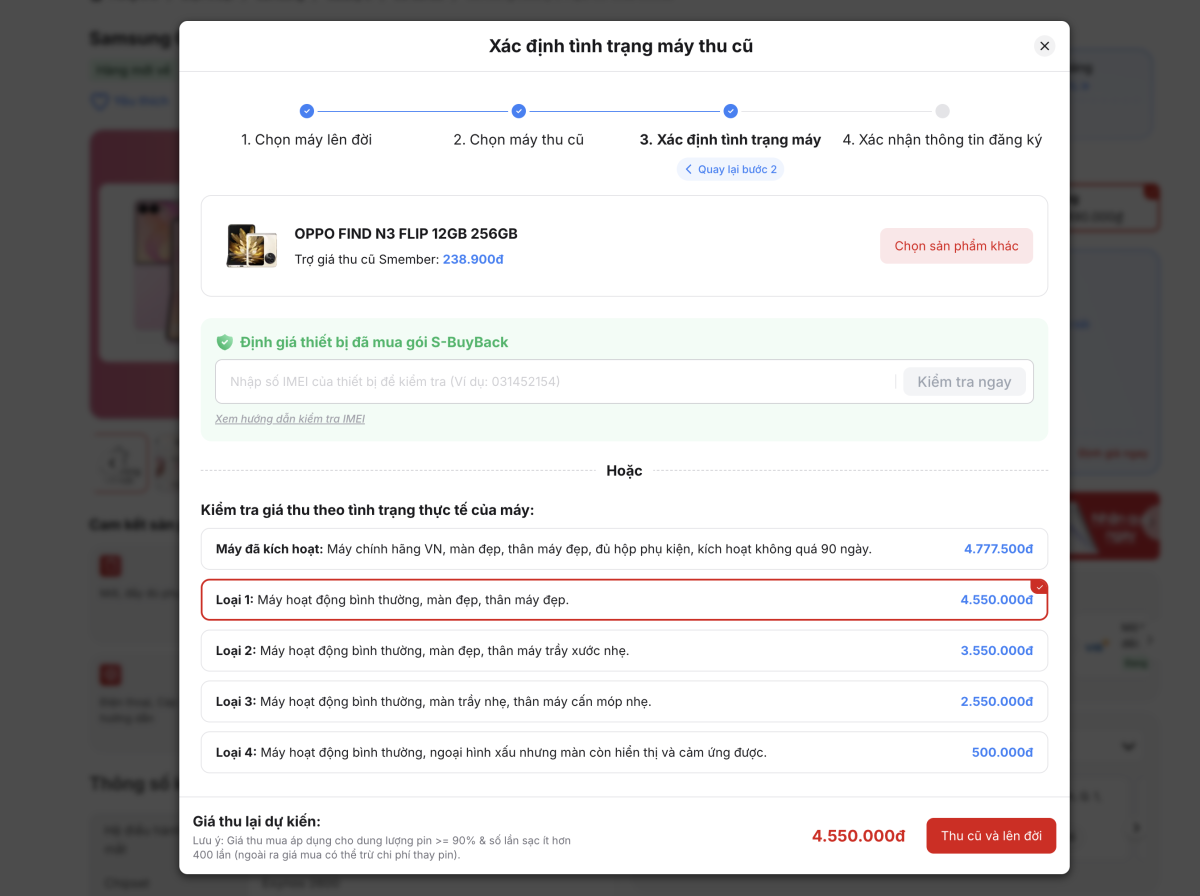
Task: Focus the IMEI number input field
Action: point(556,382)
